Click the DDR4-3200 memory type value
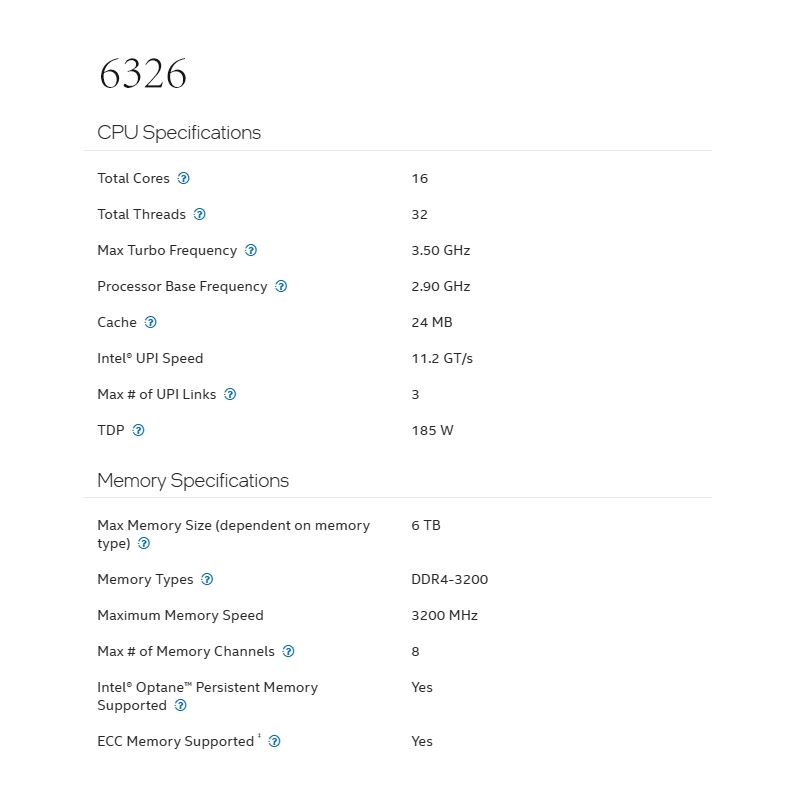800x800 pixels. (449, 579)
